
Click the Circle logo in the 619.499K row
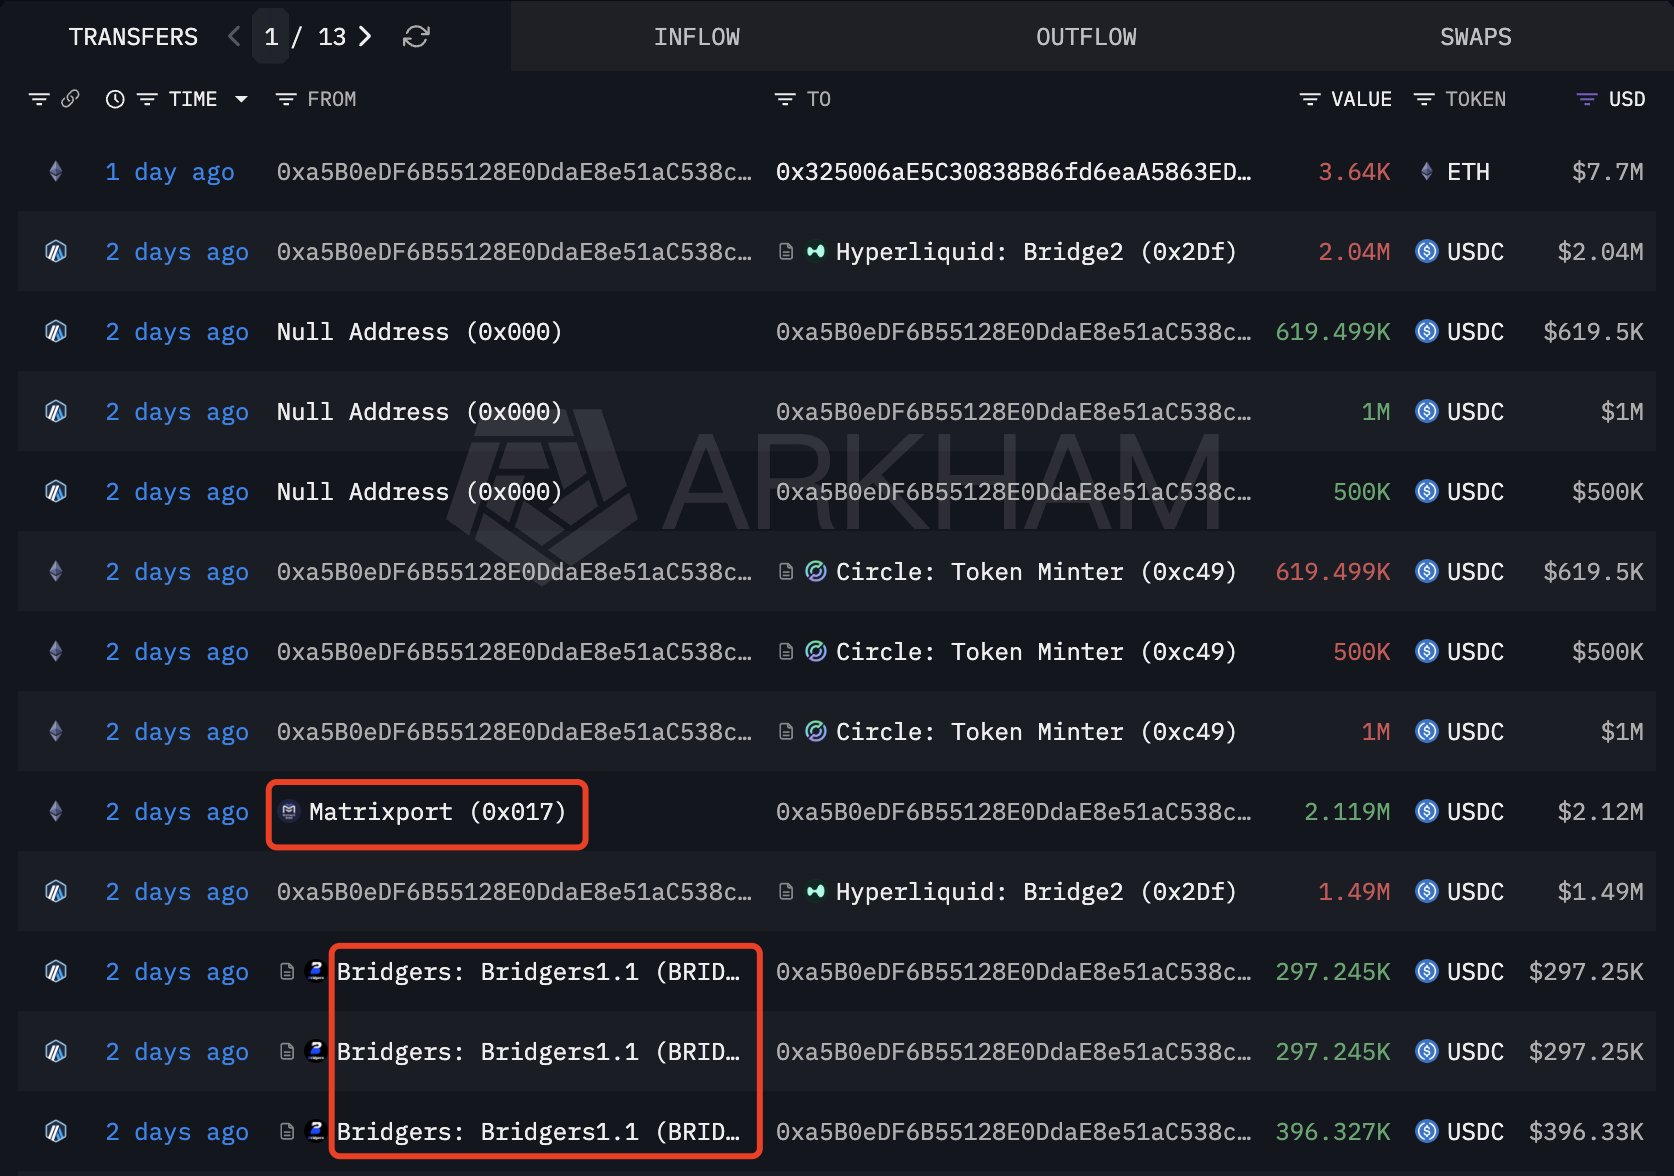click(x=816, y=572)
